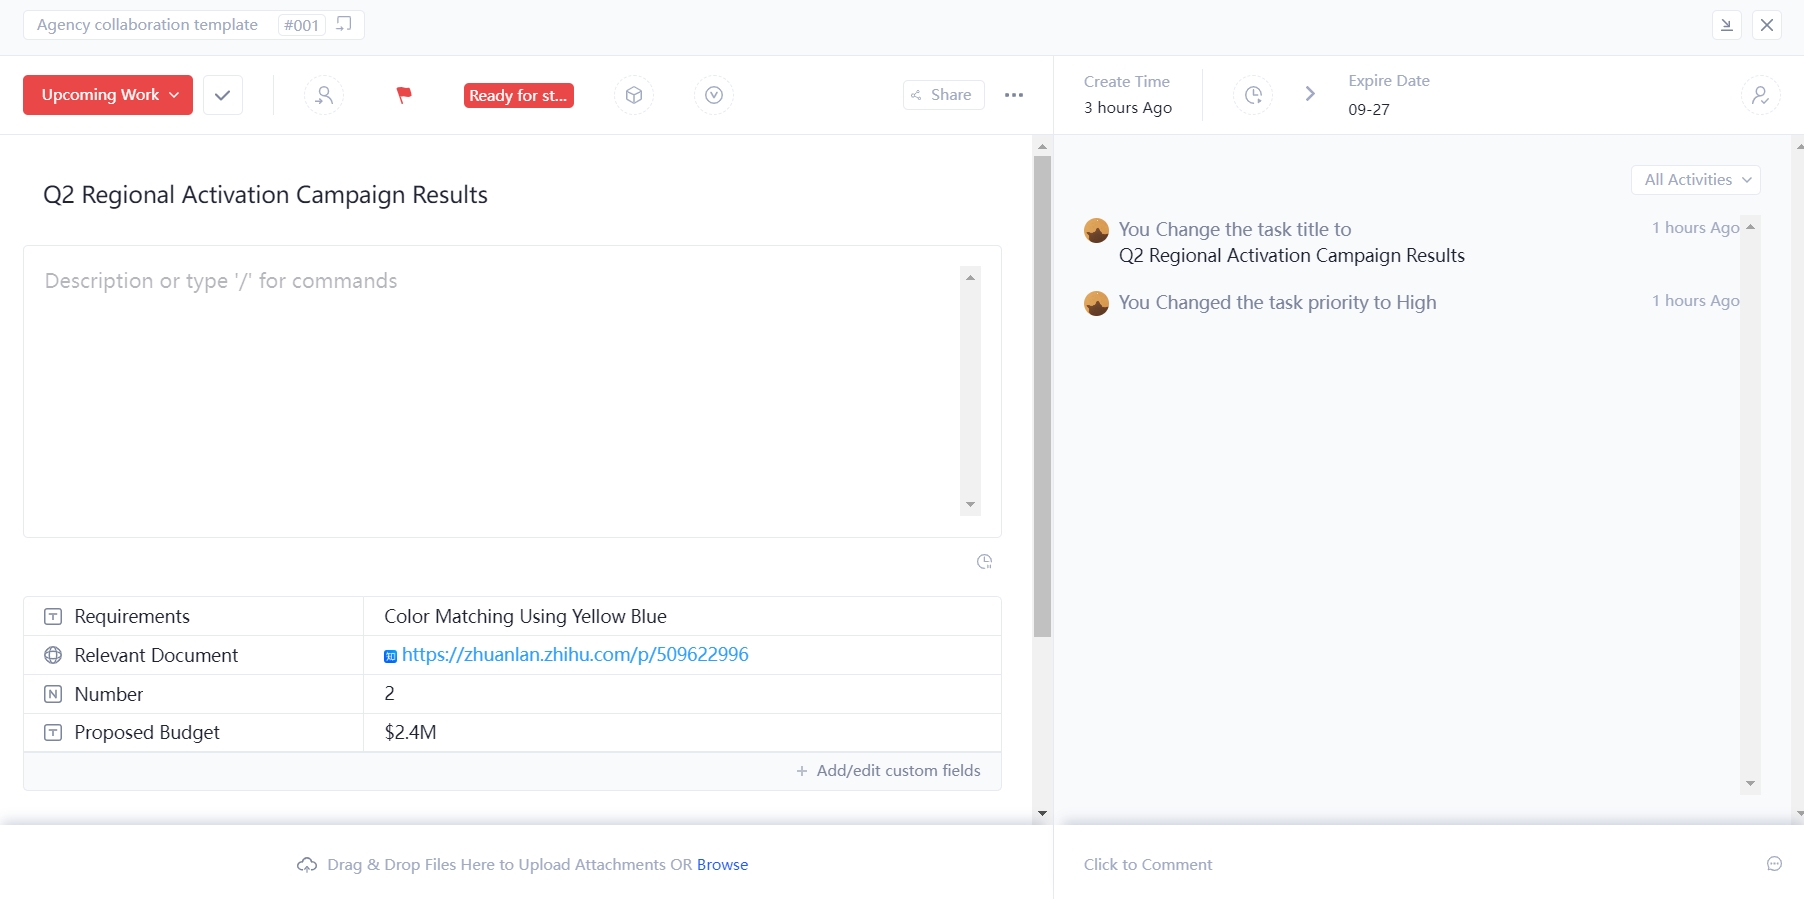
Task: Click the clock icon beside Create Time
Action: pyautogui.click(x=1253, y=95)
